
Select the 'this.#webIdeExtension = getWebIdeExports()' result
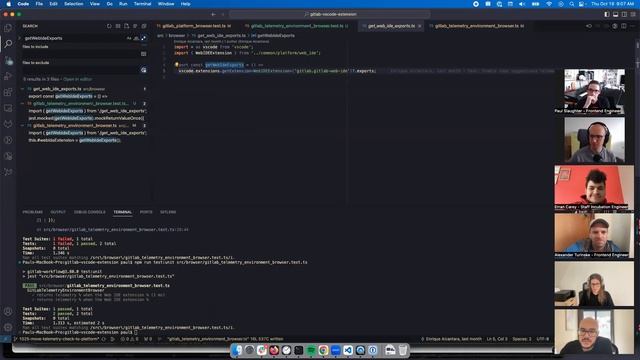click(75, 140)
